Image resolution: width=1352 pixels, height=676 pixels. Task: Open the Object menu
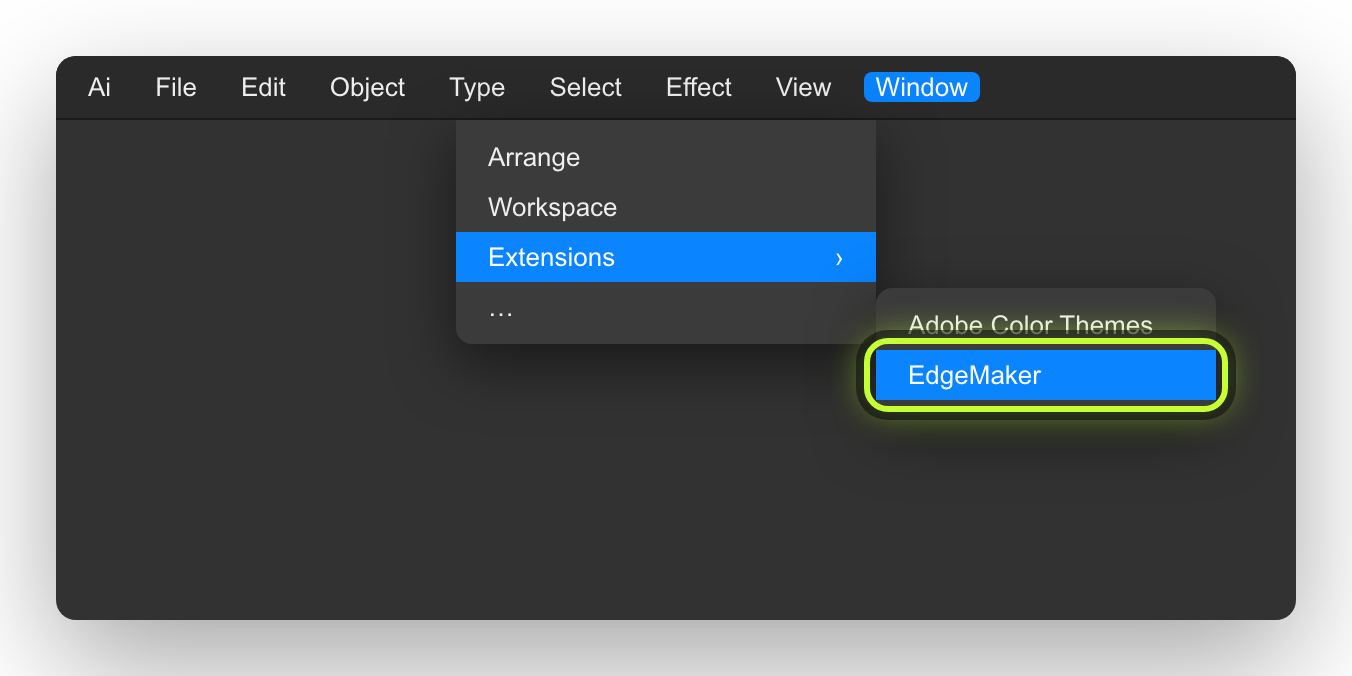(368, 87)
